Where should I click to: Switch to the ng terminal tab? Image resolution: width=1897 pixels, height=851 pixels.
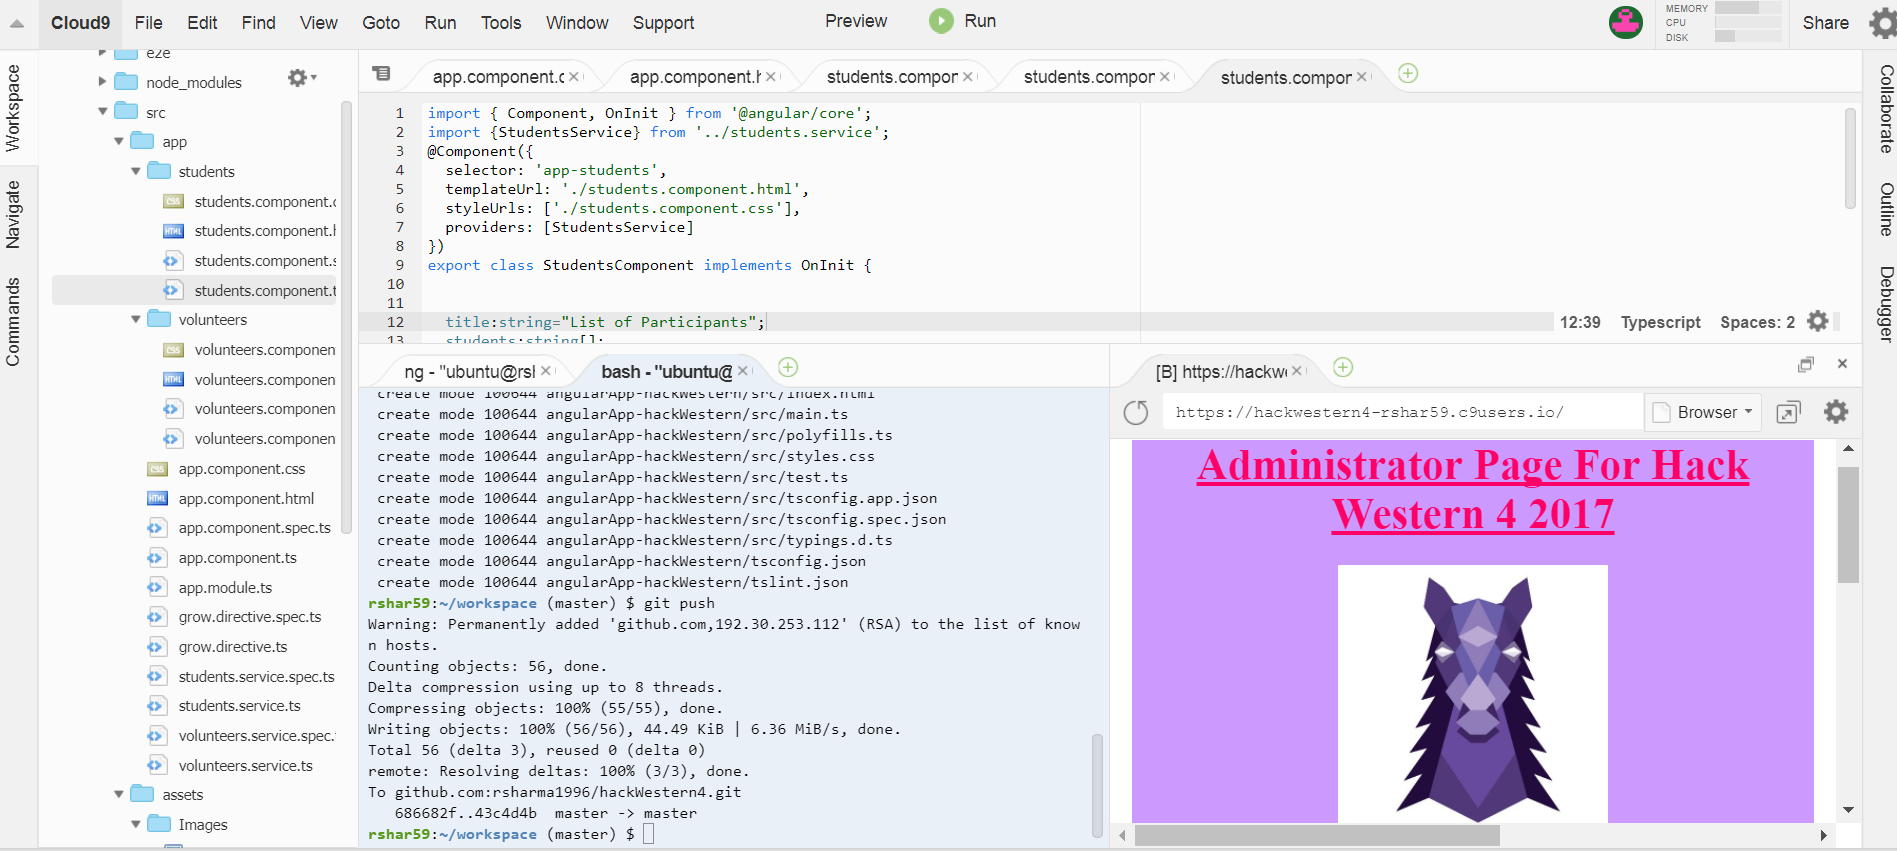468,372
